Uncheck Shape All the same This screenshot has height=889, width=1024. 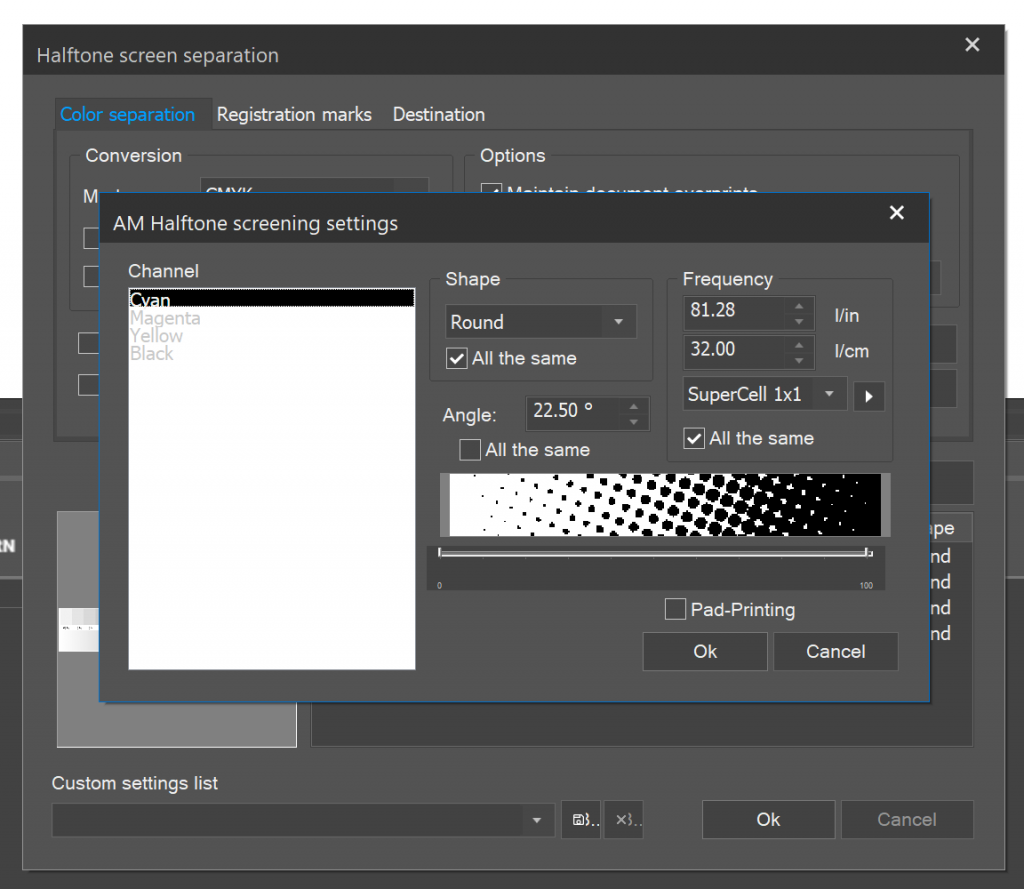pos(457,358)
